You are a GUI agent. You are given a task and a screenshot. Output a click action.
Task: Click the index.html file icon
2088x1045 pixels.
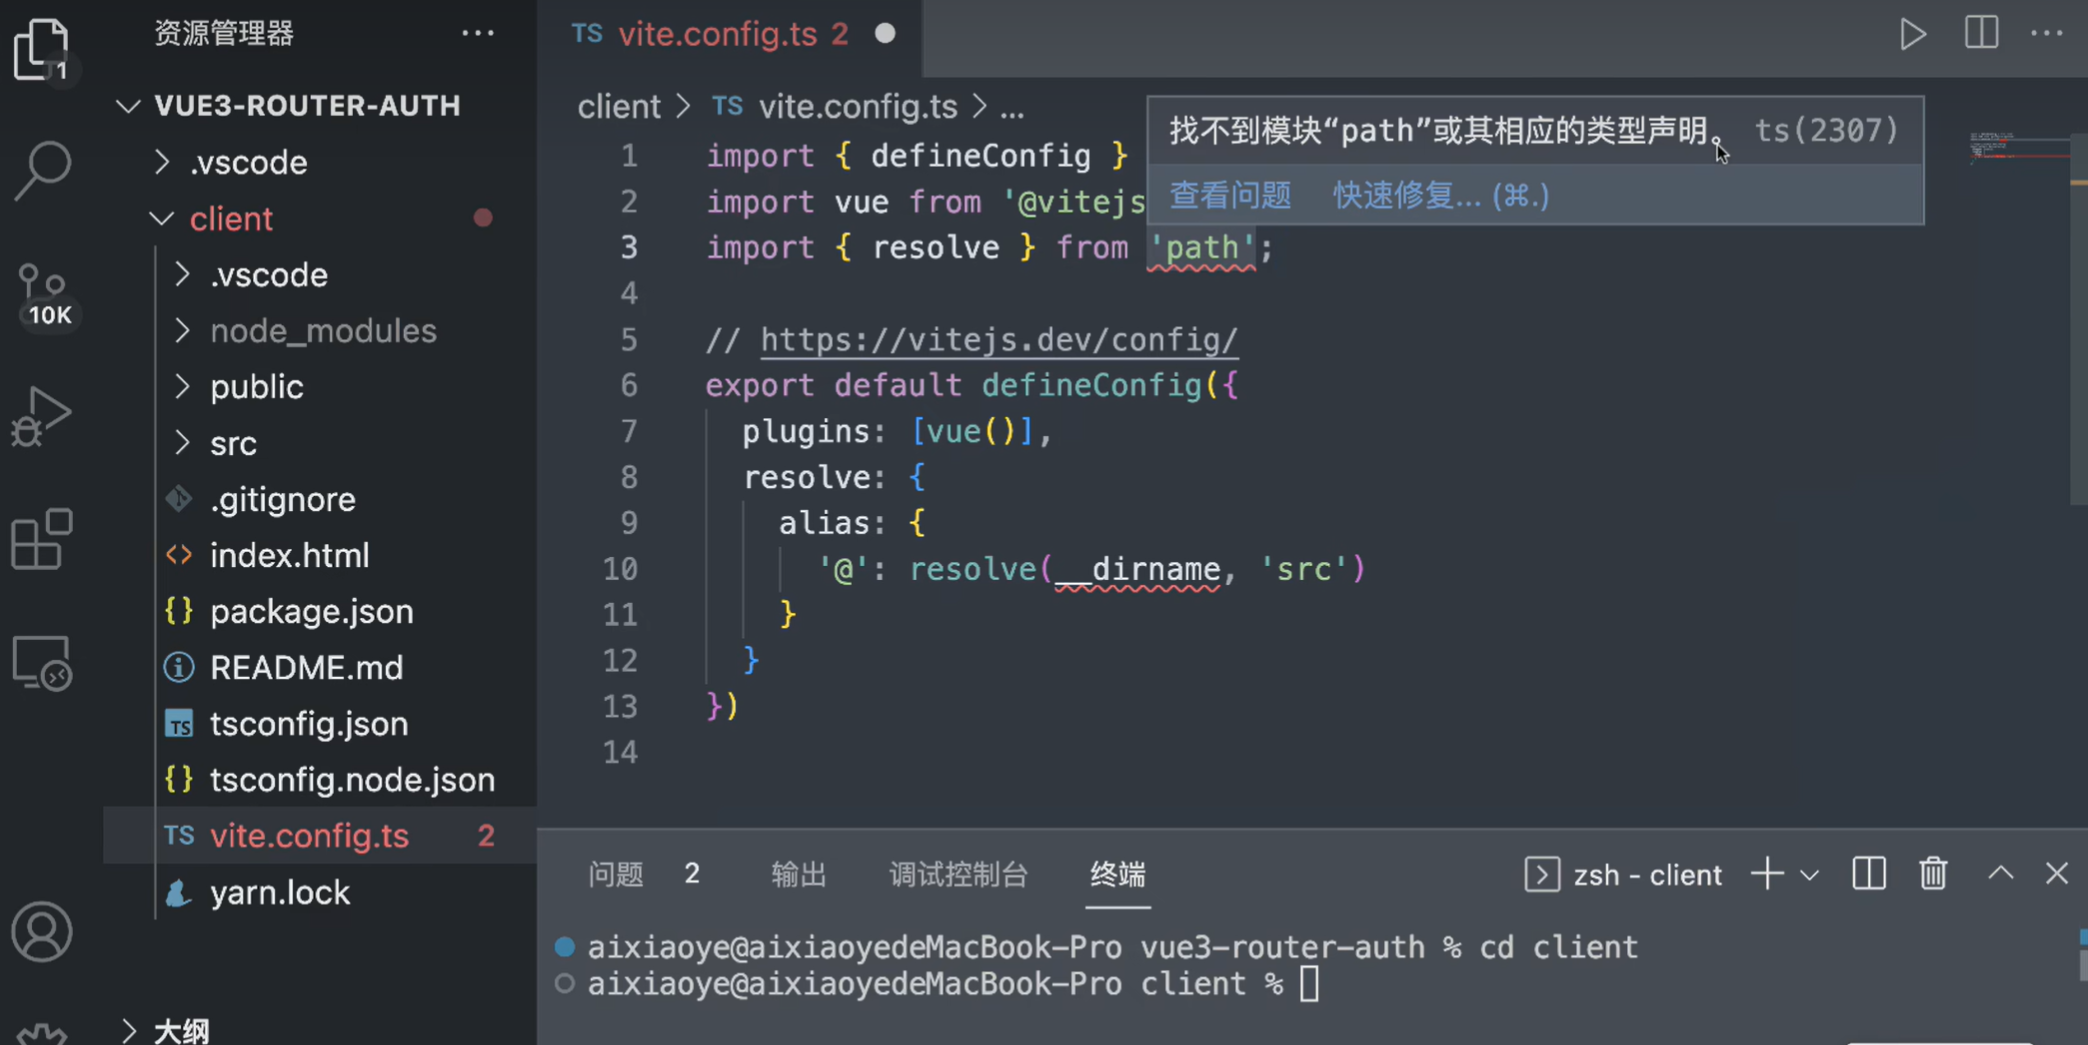click(179, 555)
